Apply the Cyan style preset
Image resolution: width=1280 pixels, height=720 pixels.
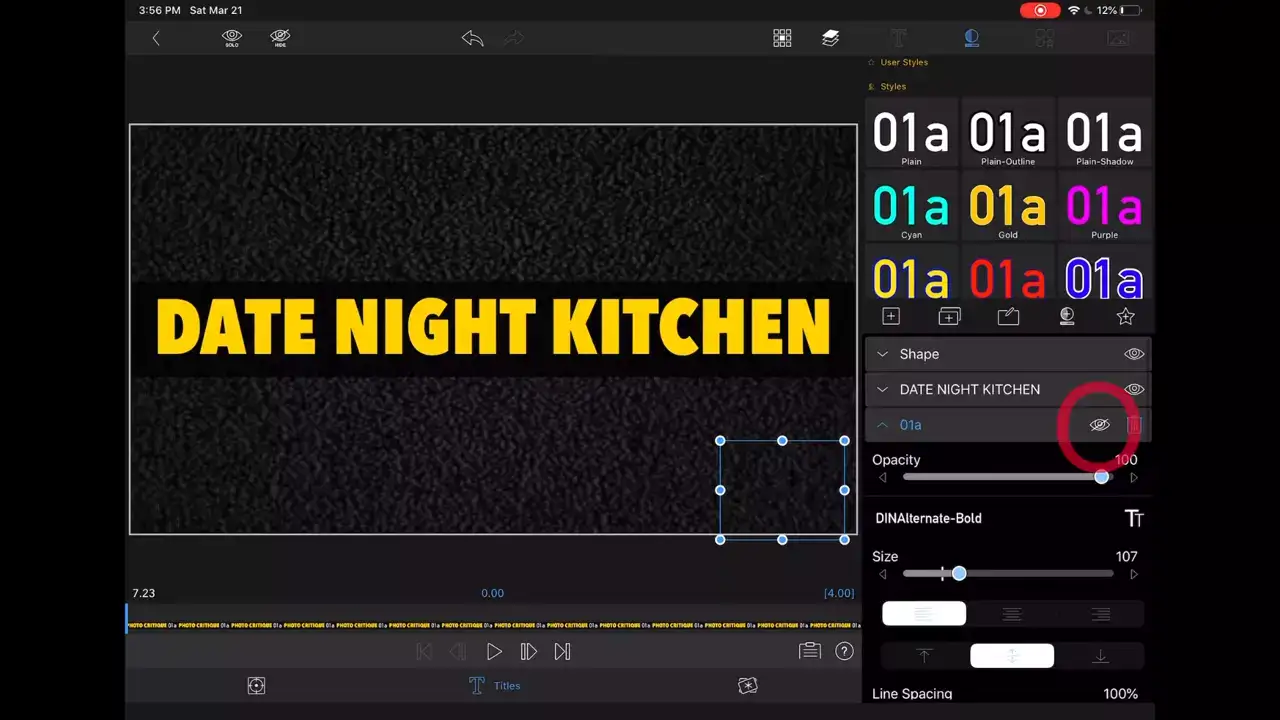pos(911,207)
